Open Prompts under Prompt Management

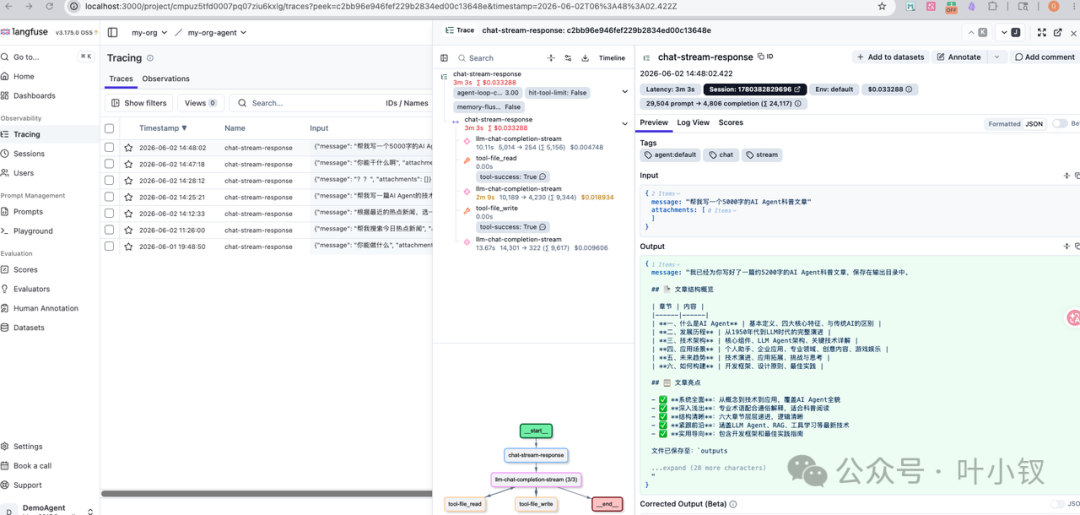pos(28,211)
